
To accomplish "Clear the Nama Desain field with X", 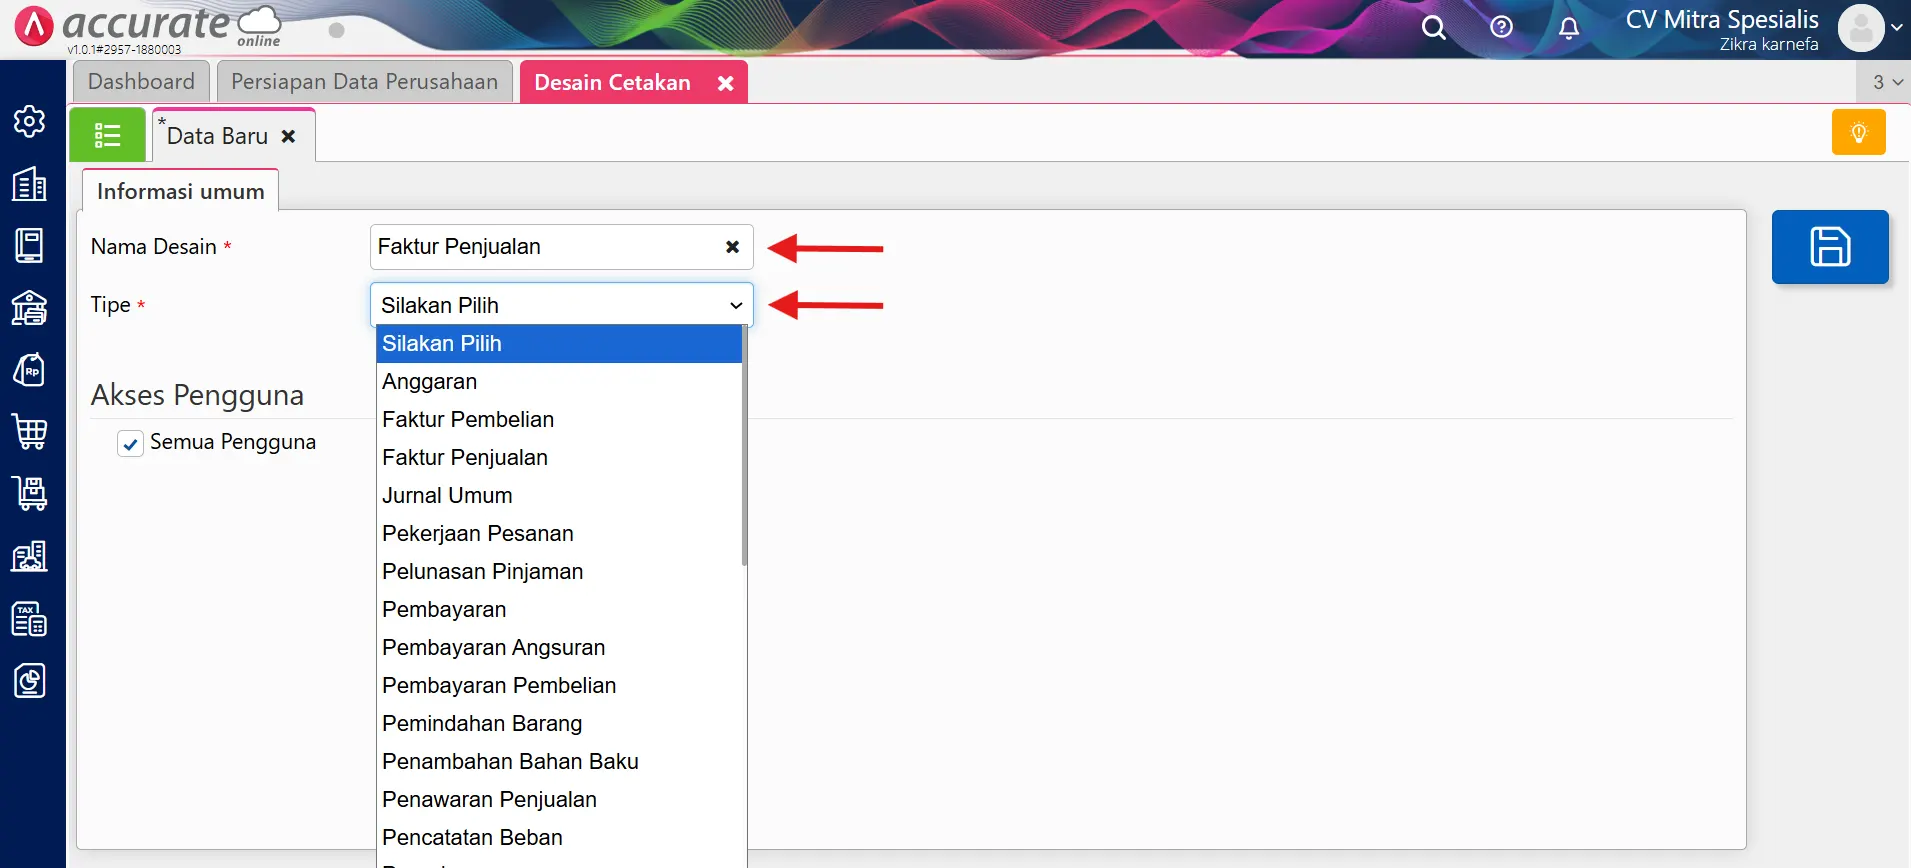I will pyautogui.click(x=732, y=247).
